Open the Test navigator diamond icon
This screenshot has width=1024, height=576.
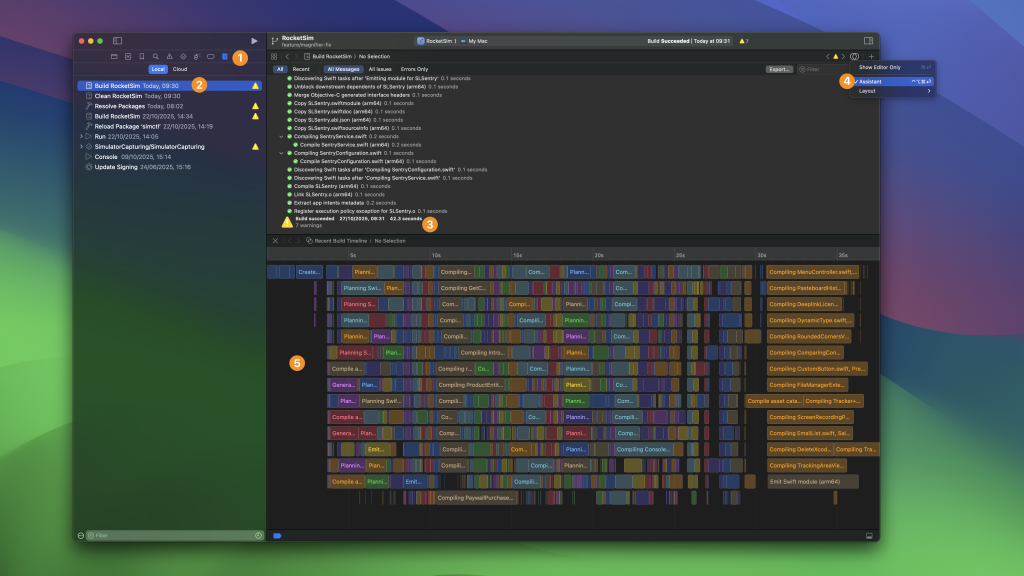[184, 57]
